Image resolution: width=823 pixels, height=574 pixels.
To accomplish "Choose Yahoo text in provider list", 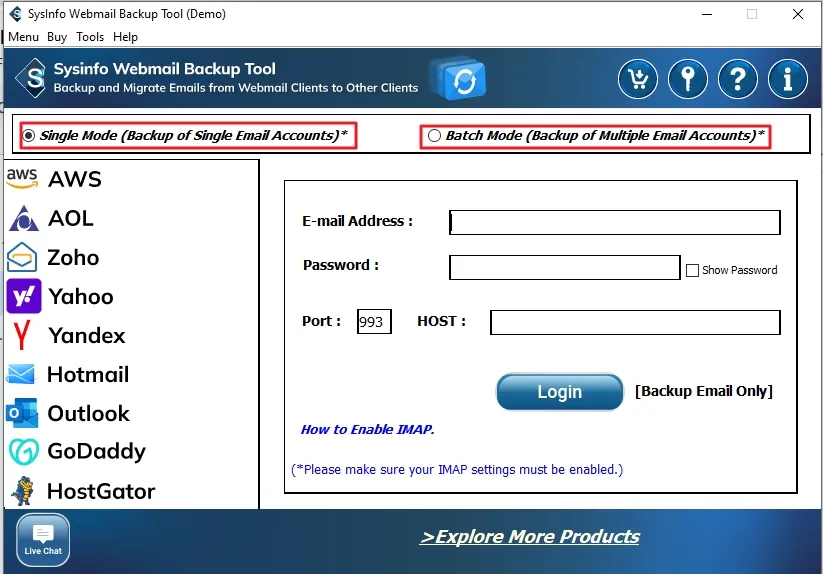I will tap(81, 297).
